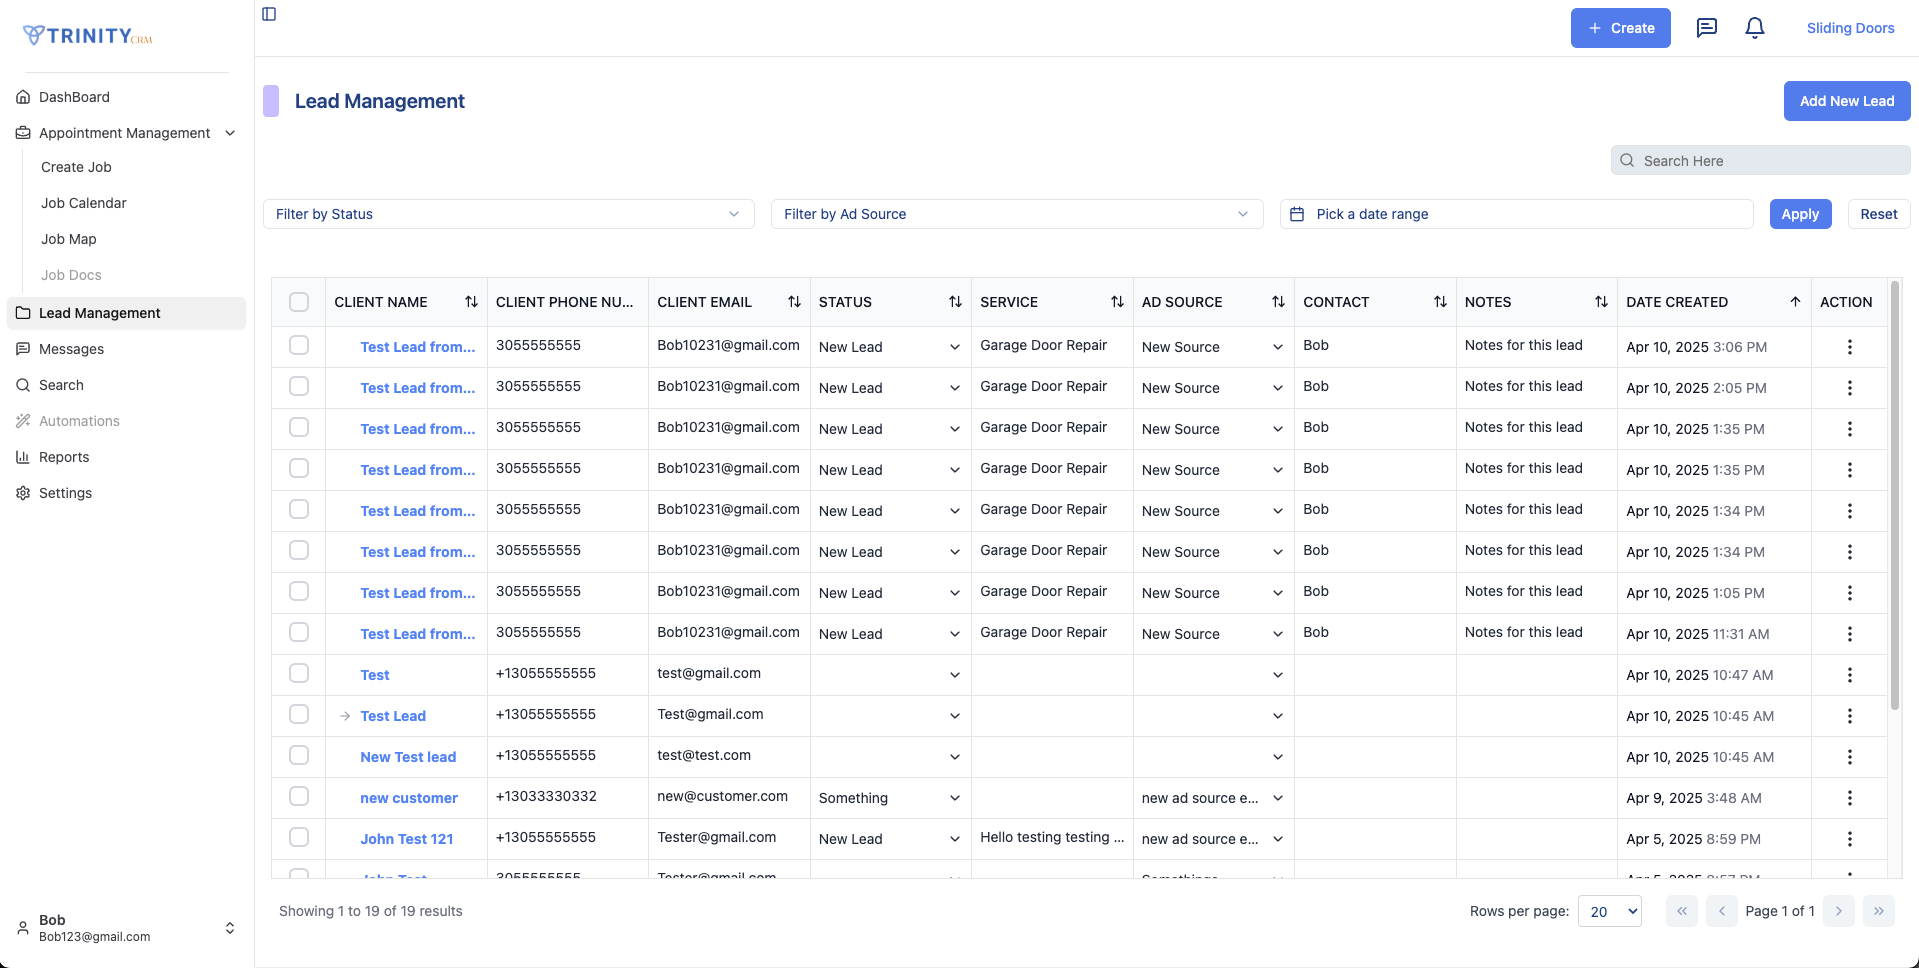Open Job Map in sidebar

click(69, 239)
